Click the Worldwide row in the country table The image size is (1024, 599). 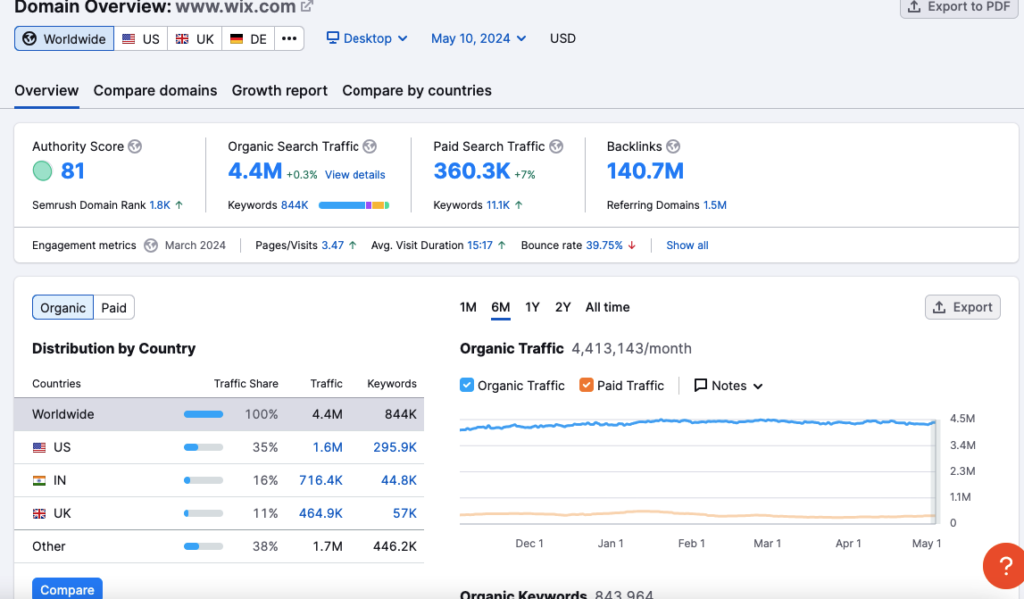pyautogui.click(x=219, y=414)
